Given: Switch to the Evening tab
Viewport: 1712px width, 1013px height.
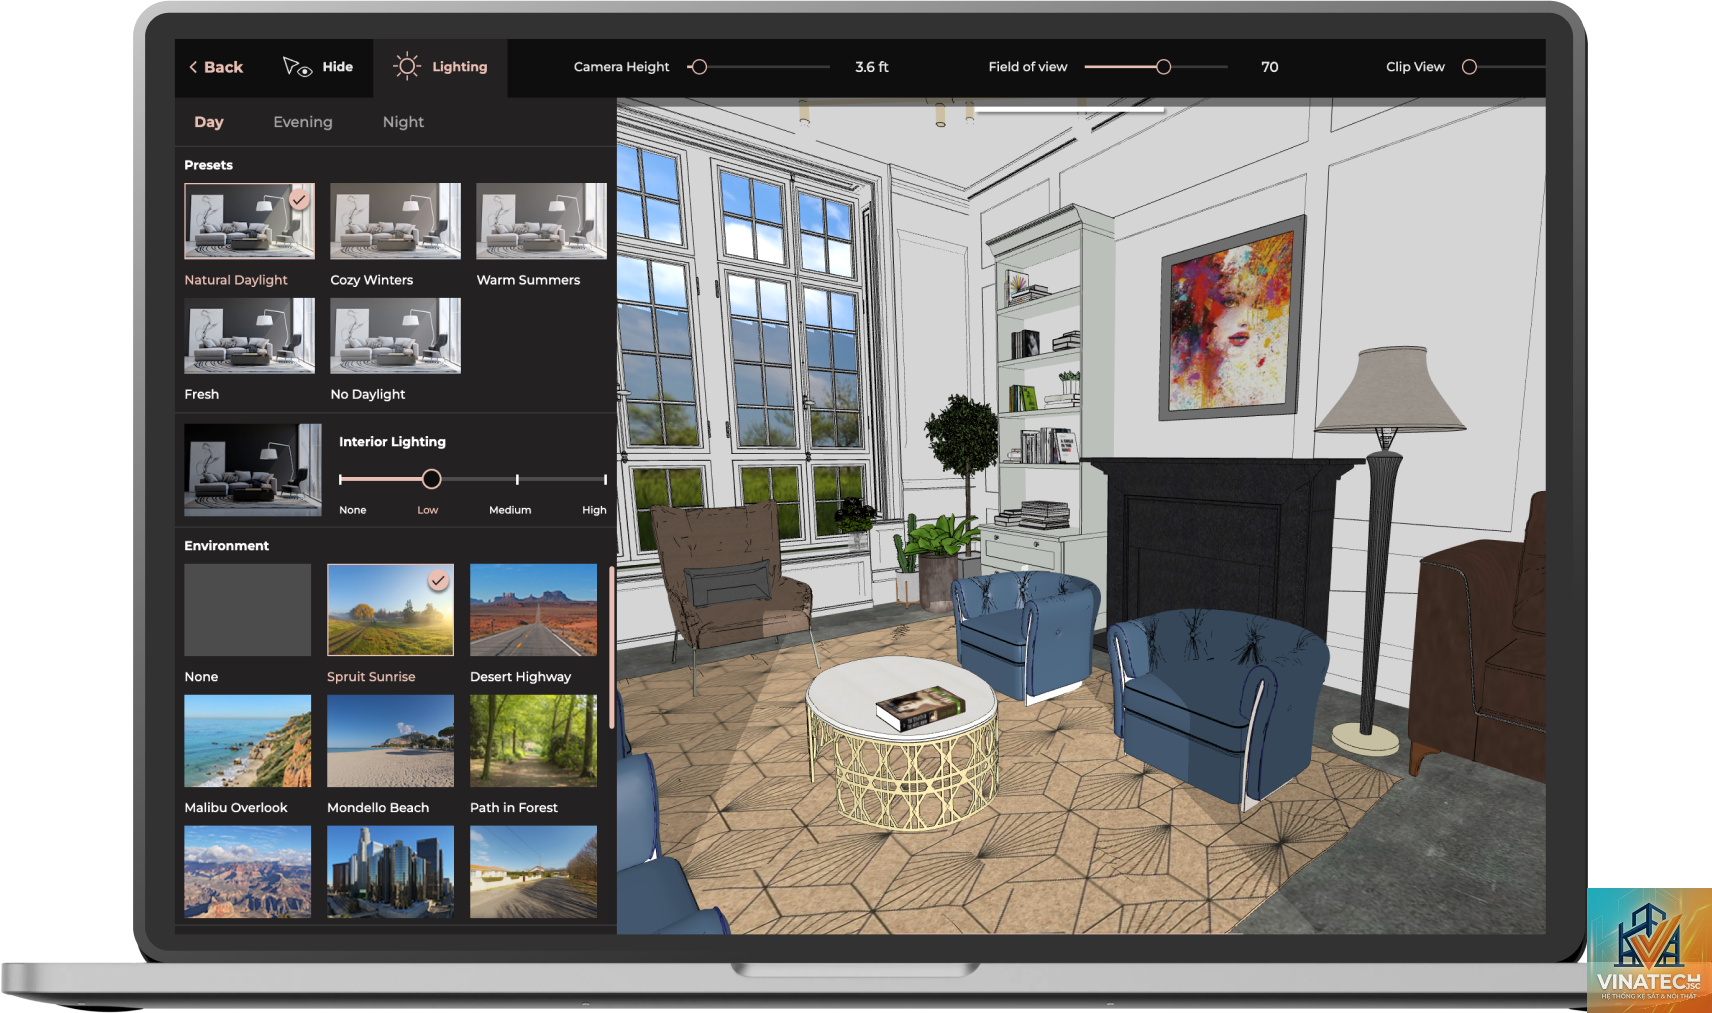Looking at the screenshot, I should pos(303,122).
